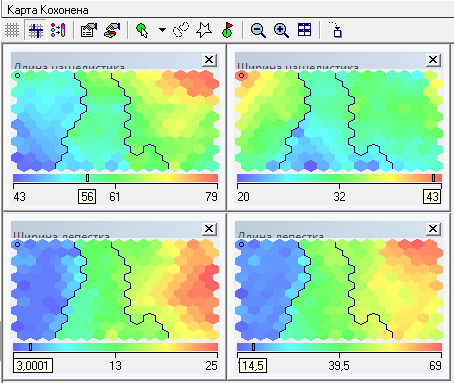Viewport: 454px width, 383px height.
Task: Click the boxed value 14,5
Action: [x=252, y=366]
